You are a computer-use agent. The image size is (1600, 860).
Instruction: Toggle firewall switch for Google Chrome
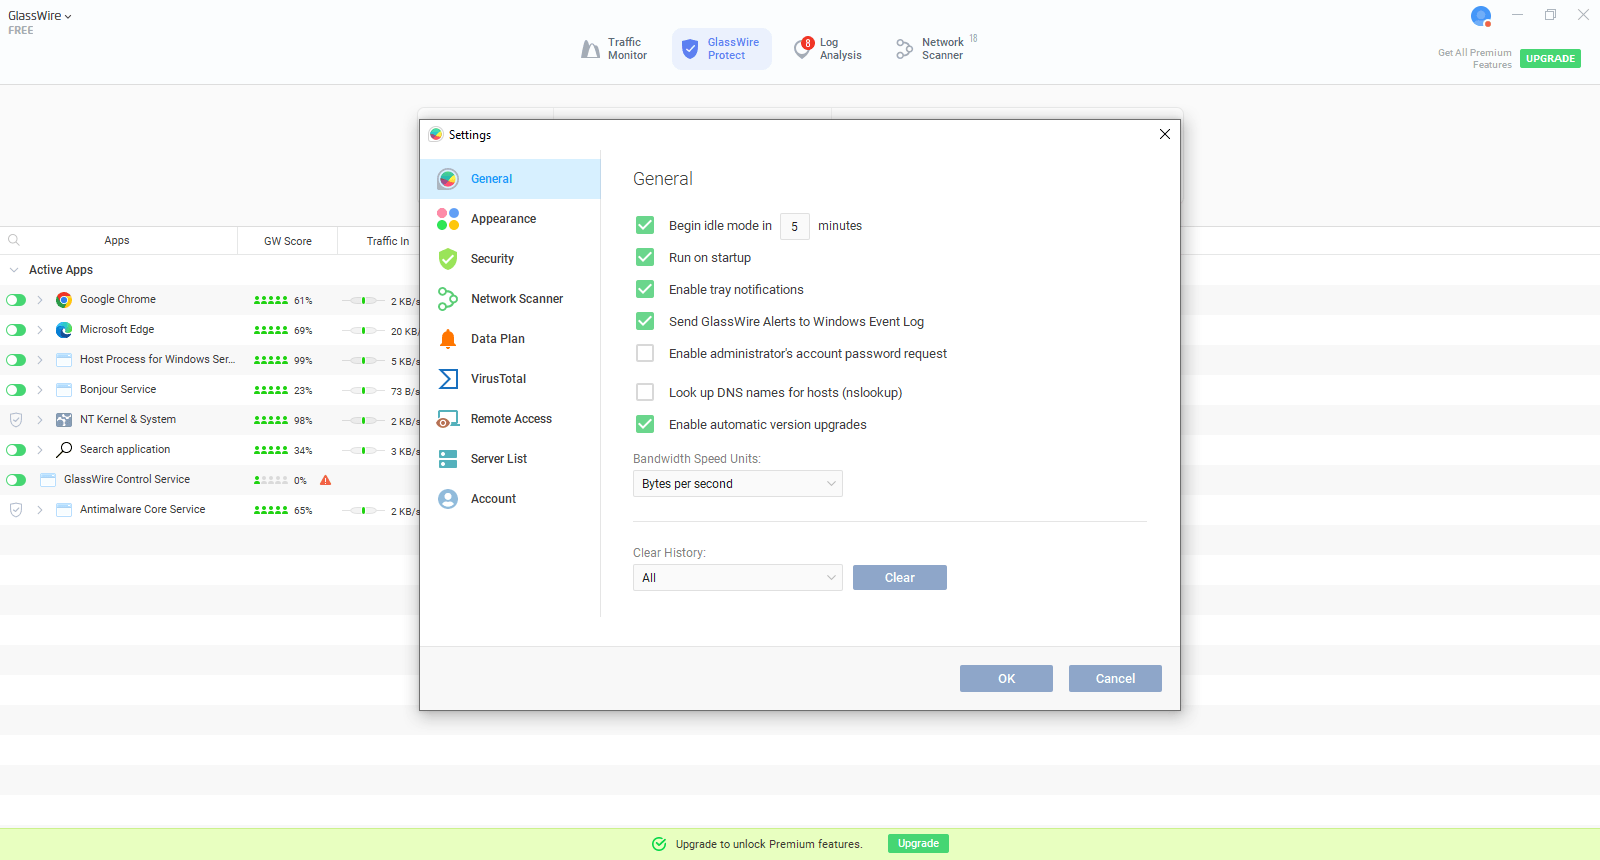pos(16,300)
